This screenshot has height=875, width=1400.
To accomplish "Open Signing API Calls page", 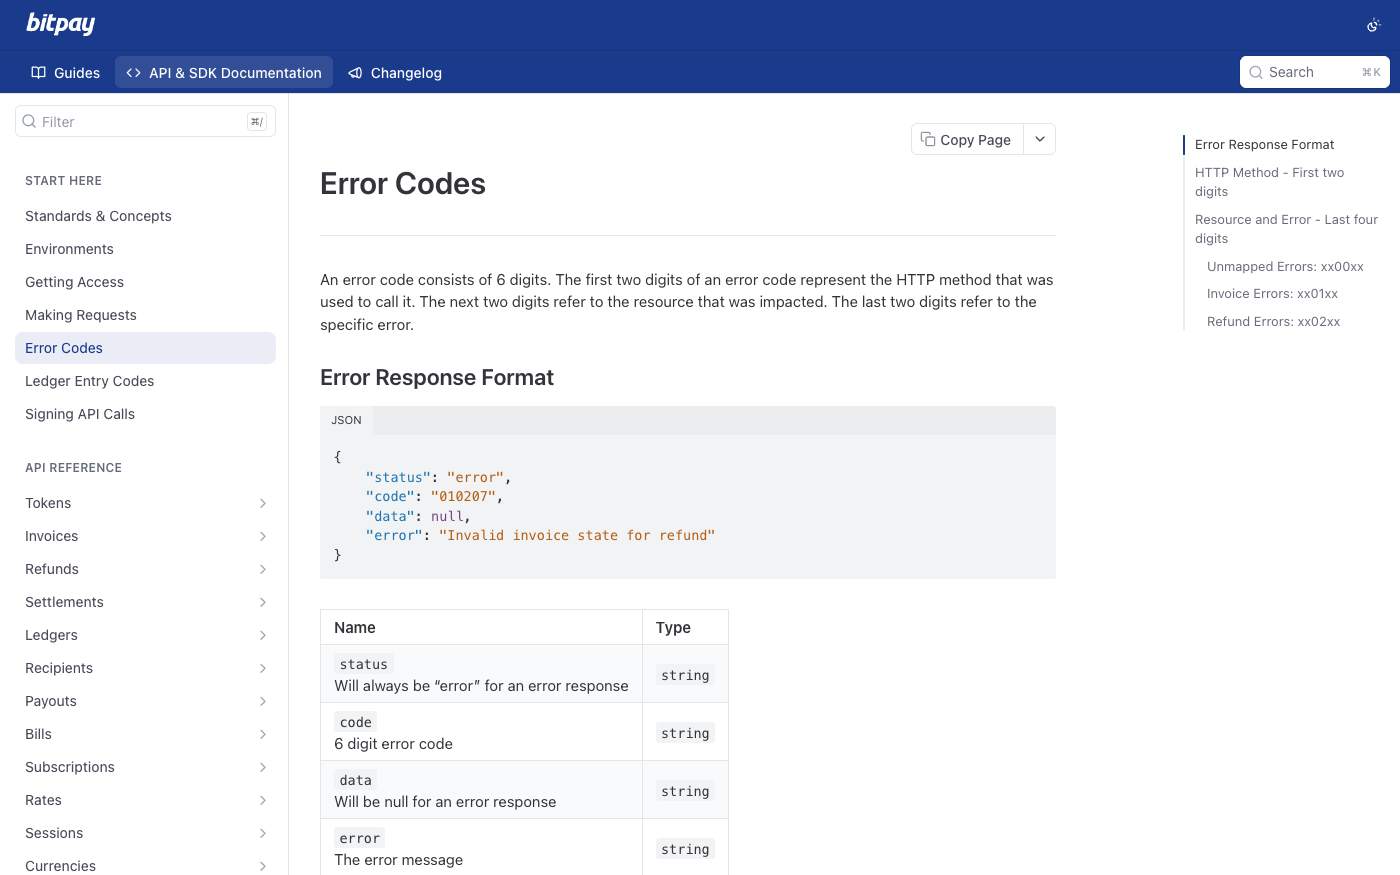I will [x=145, y=414].
